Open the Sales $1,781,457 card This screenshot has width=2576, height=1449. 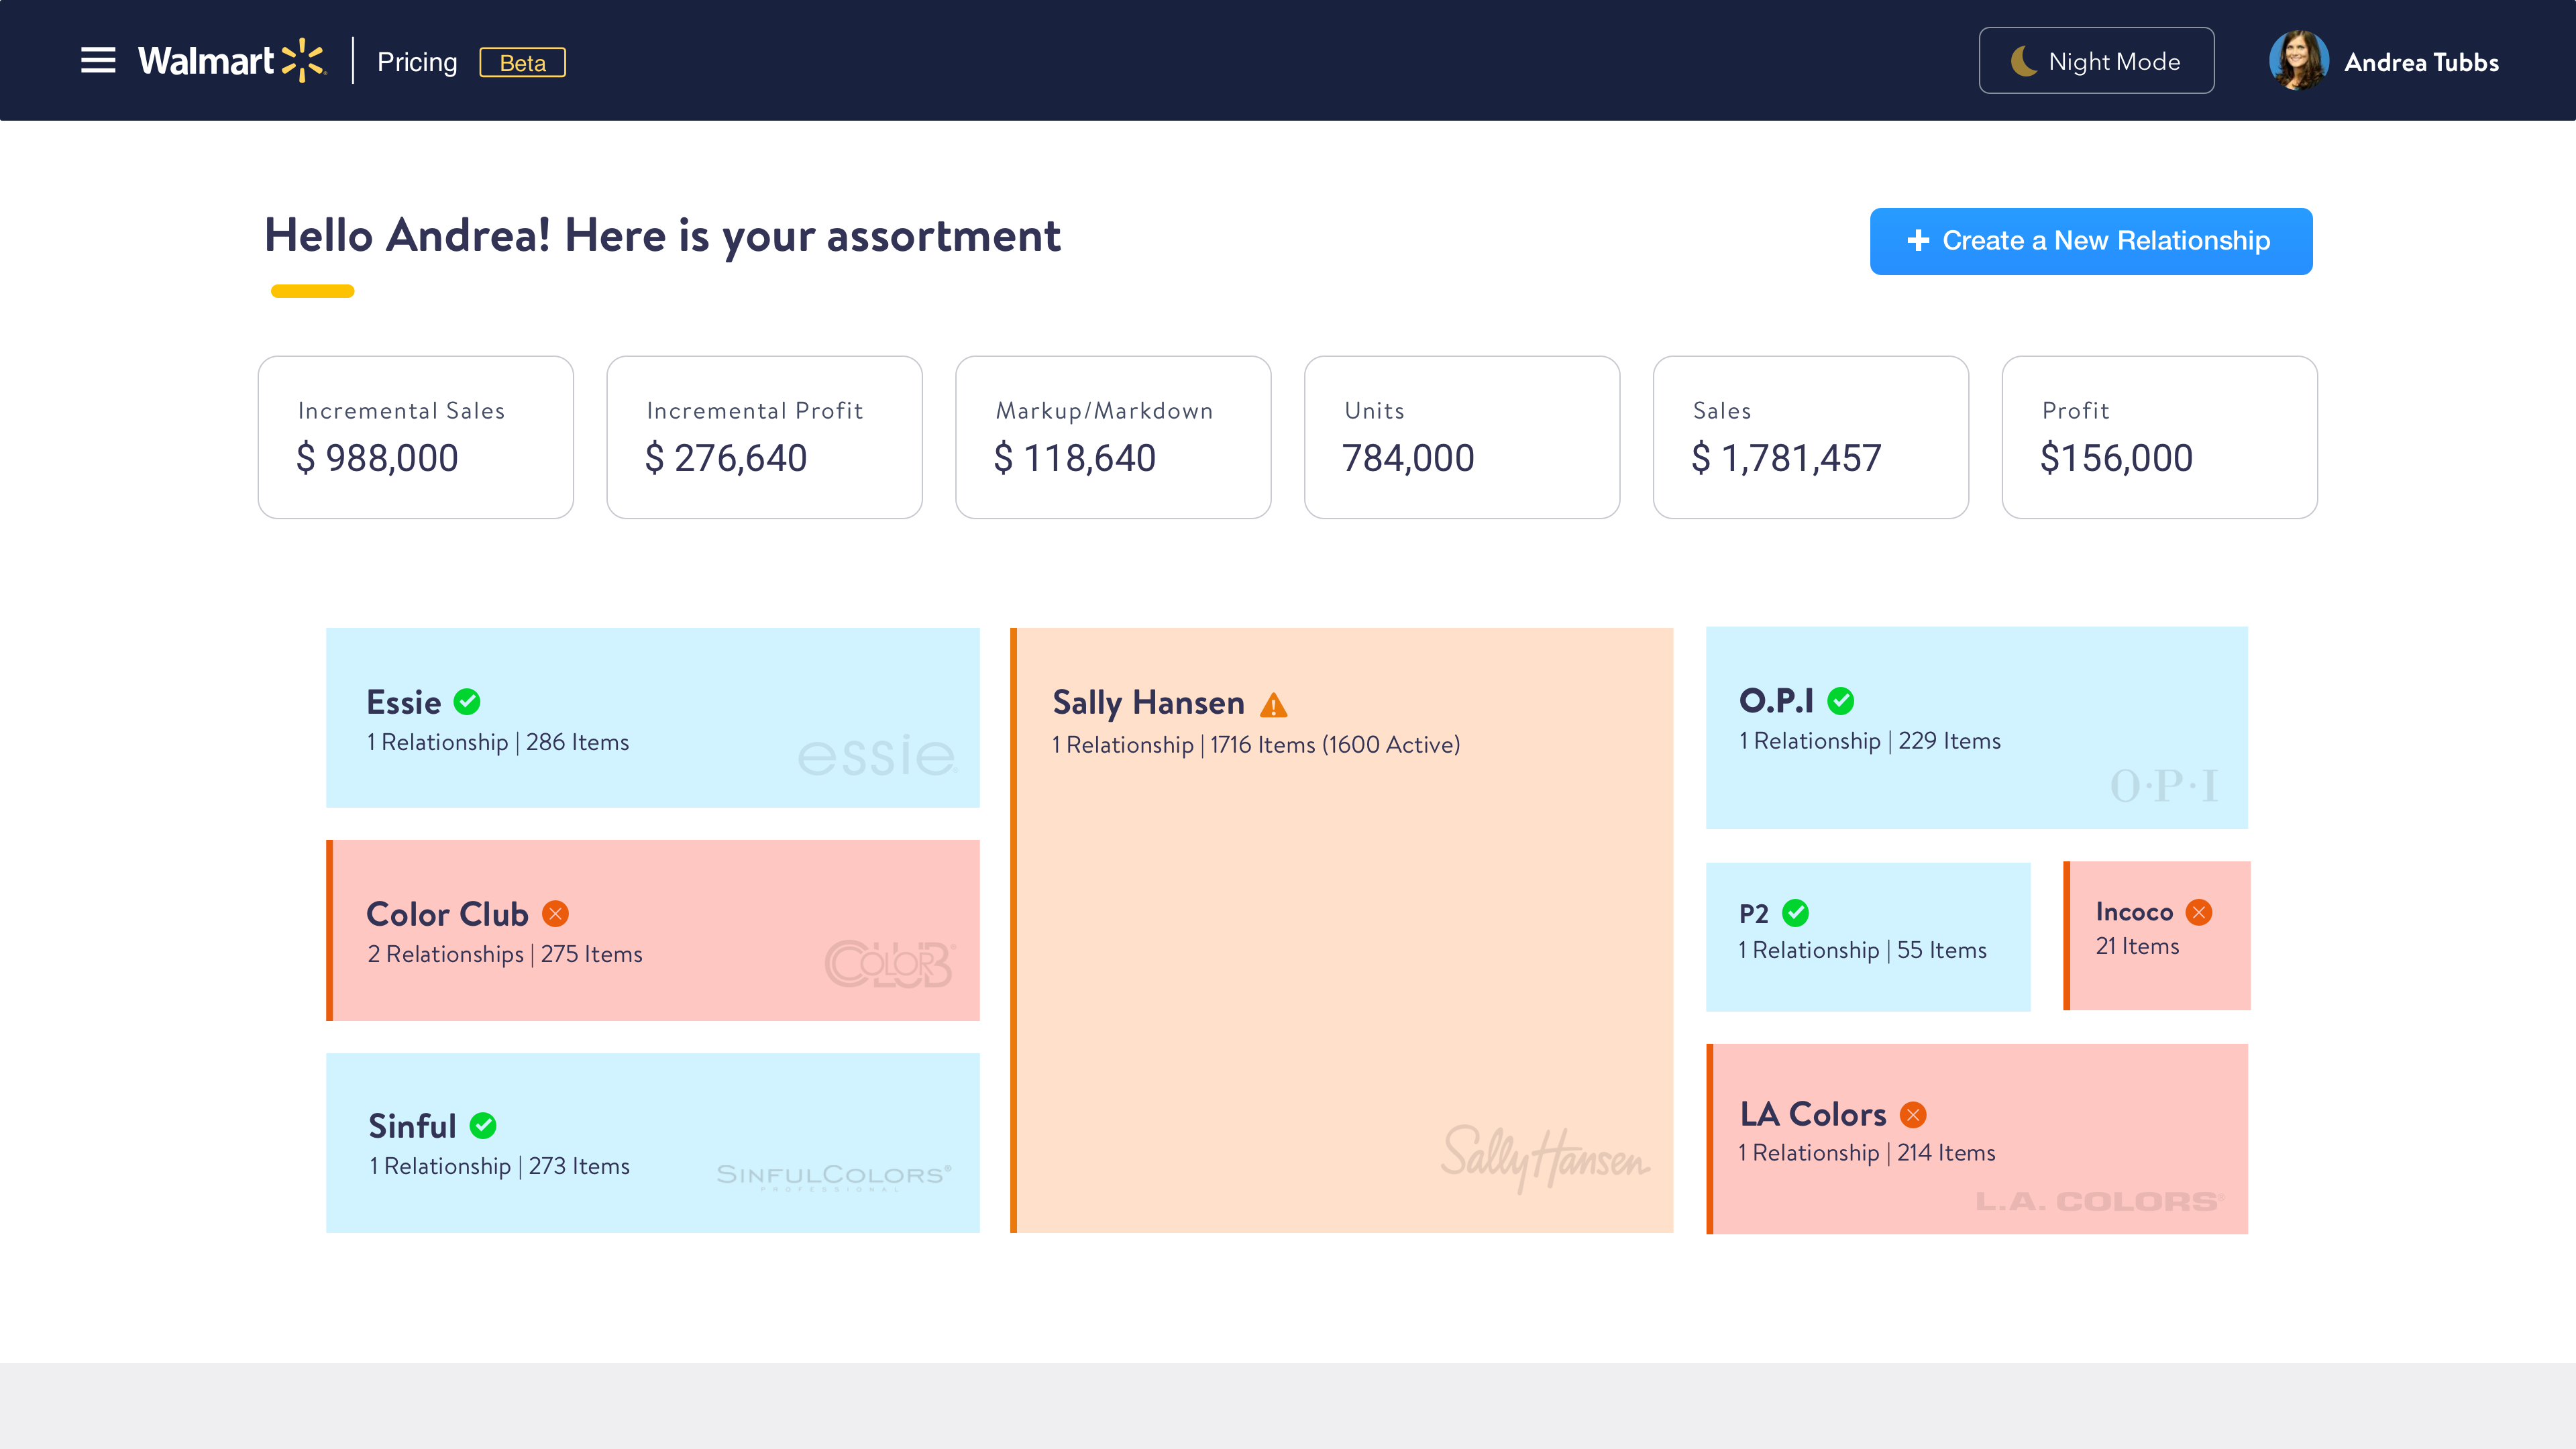coord(1811,437)
